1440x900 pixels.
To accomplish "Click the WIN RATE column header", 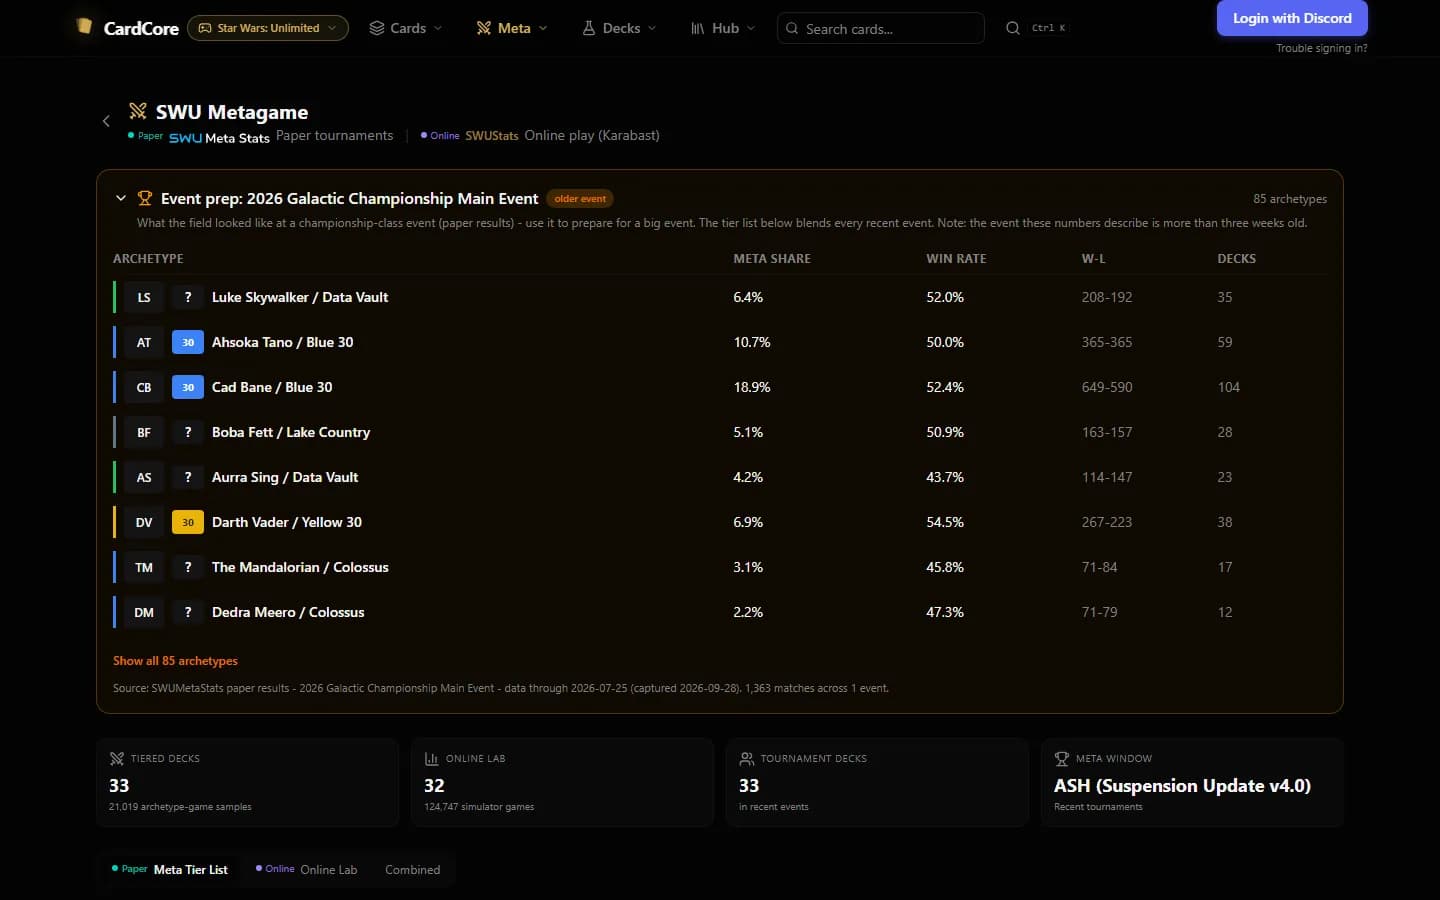I will [956, 259].
